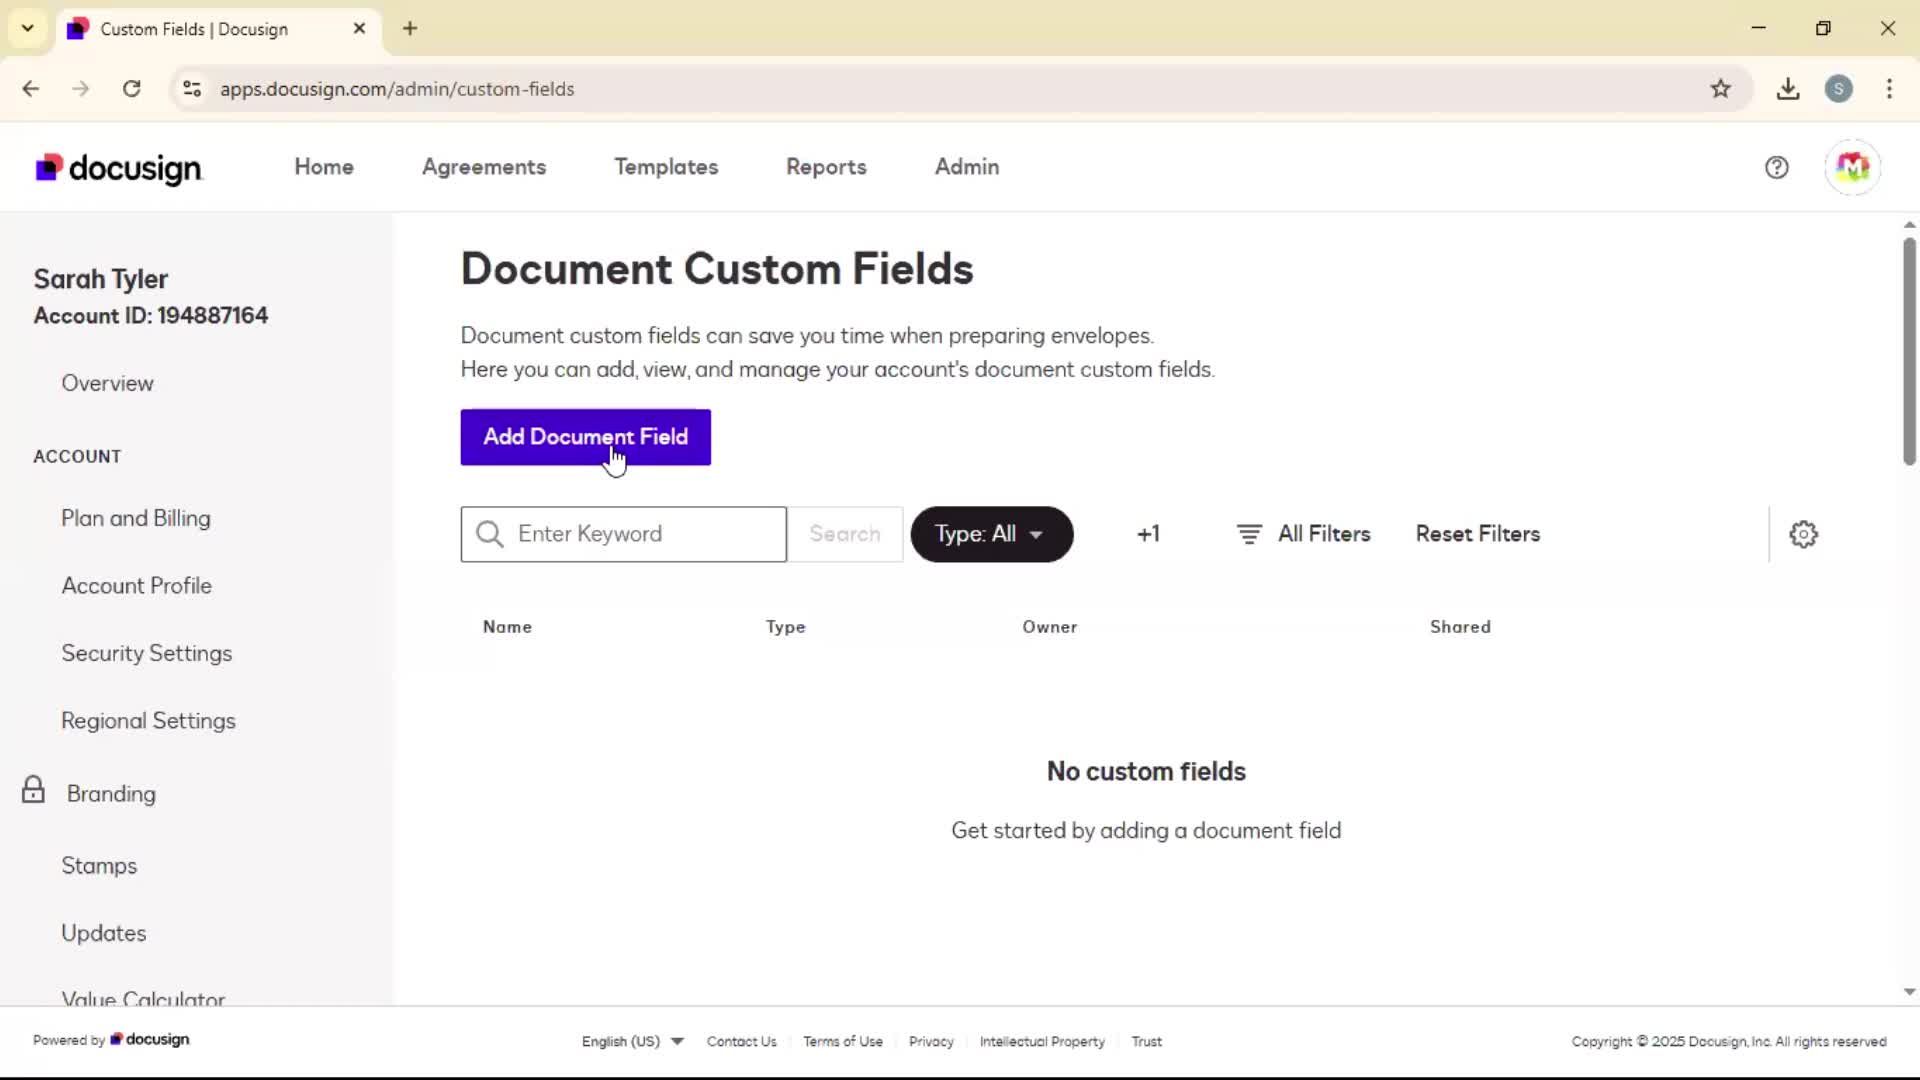This screenshot has width=1920, height=1080.
Task: Go back to previous page
Action: [31, 89]
